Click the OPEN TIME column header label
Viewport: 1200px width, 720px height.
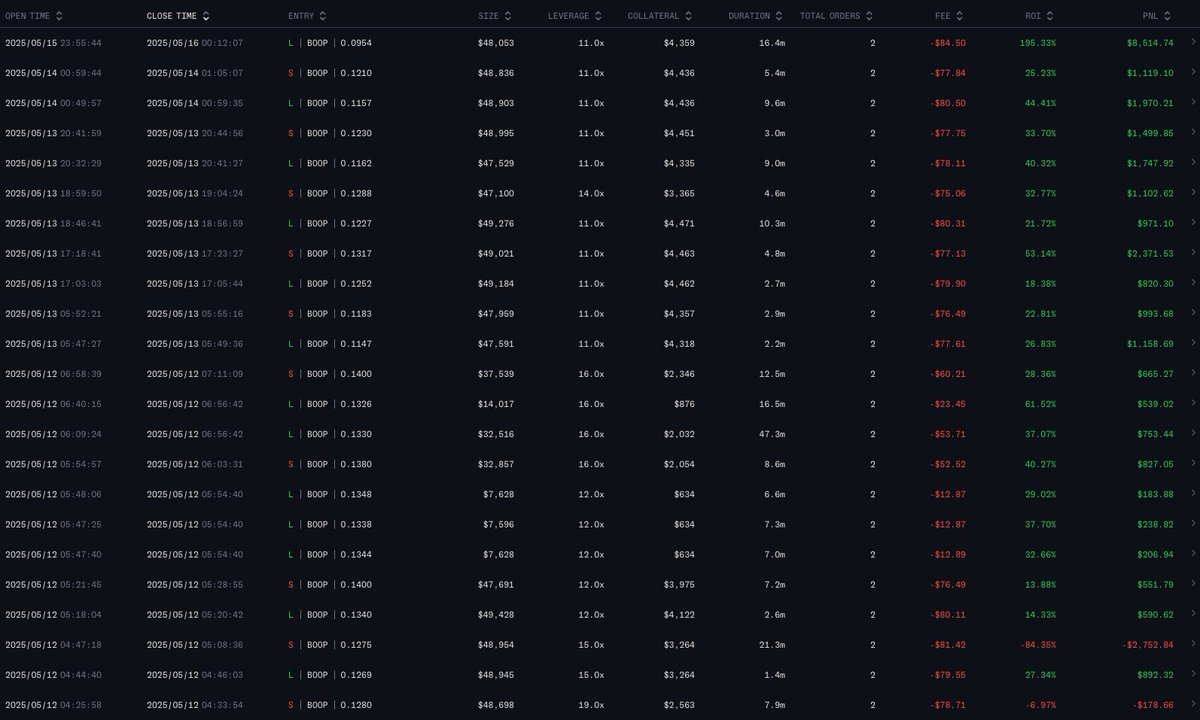(28, 16)
